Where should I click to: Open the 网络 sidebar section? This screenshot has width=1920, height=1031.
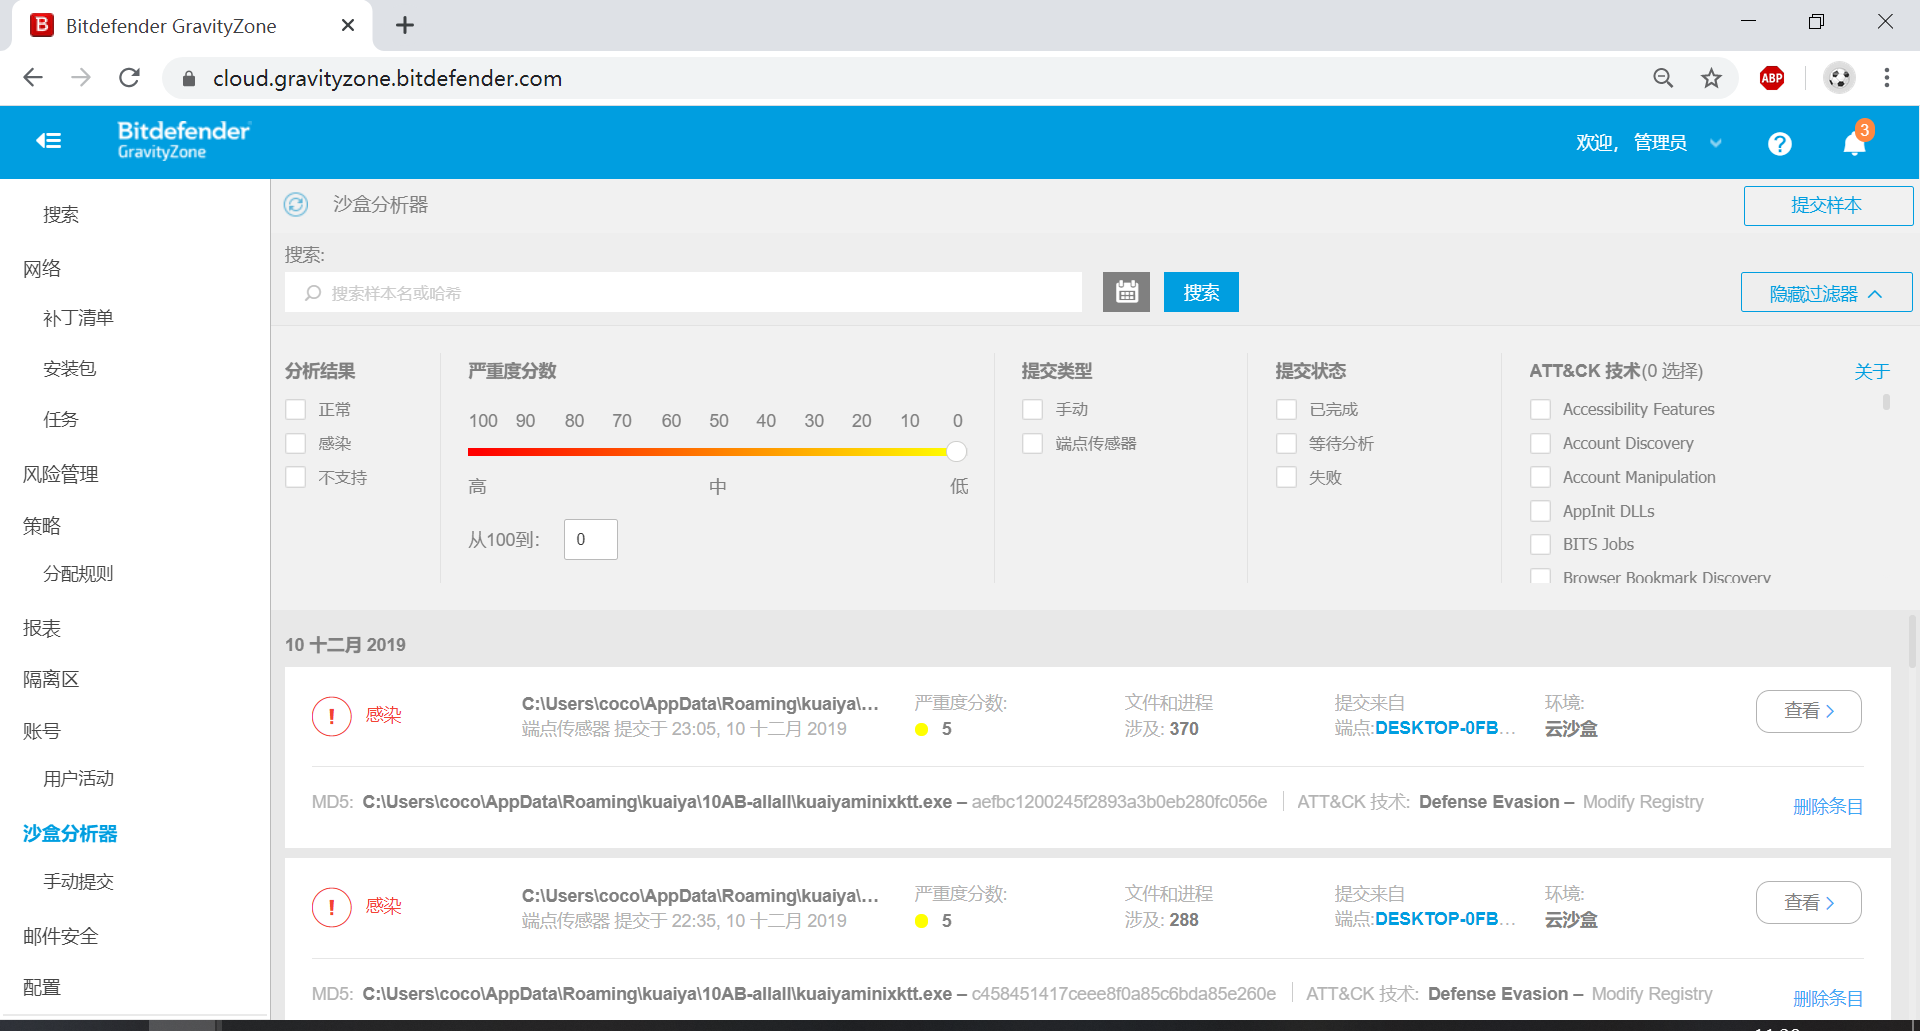(42, 269)
